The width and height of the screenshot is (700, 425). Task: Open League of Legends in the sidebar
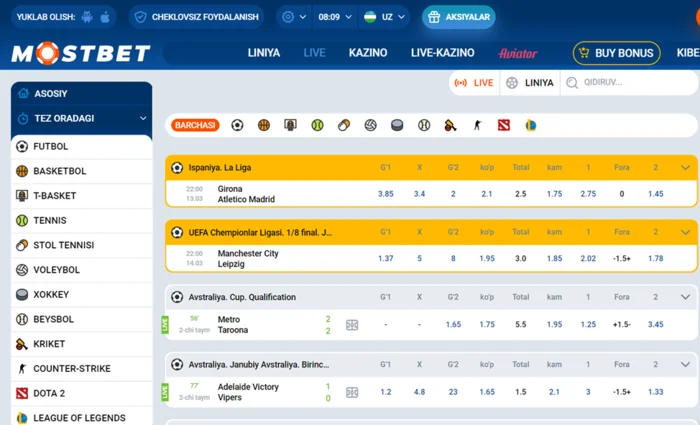point(81,418)
